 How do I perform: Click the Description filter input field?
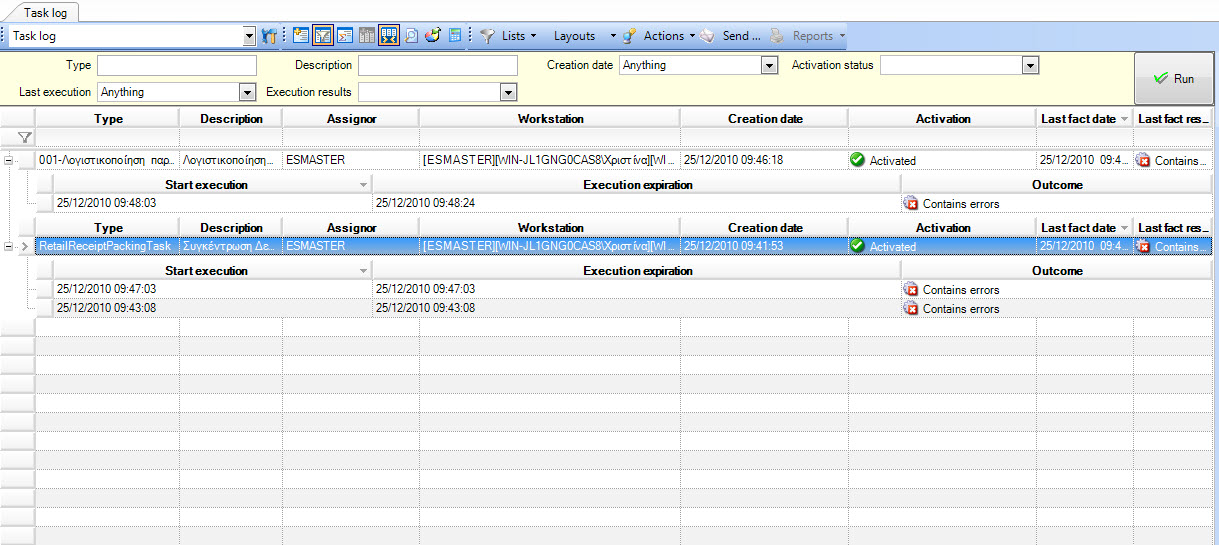[x=438, y=65]
